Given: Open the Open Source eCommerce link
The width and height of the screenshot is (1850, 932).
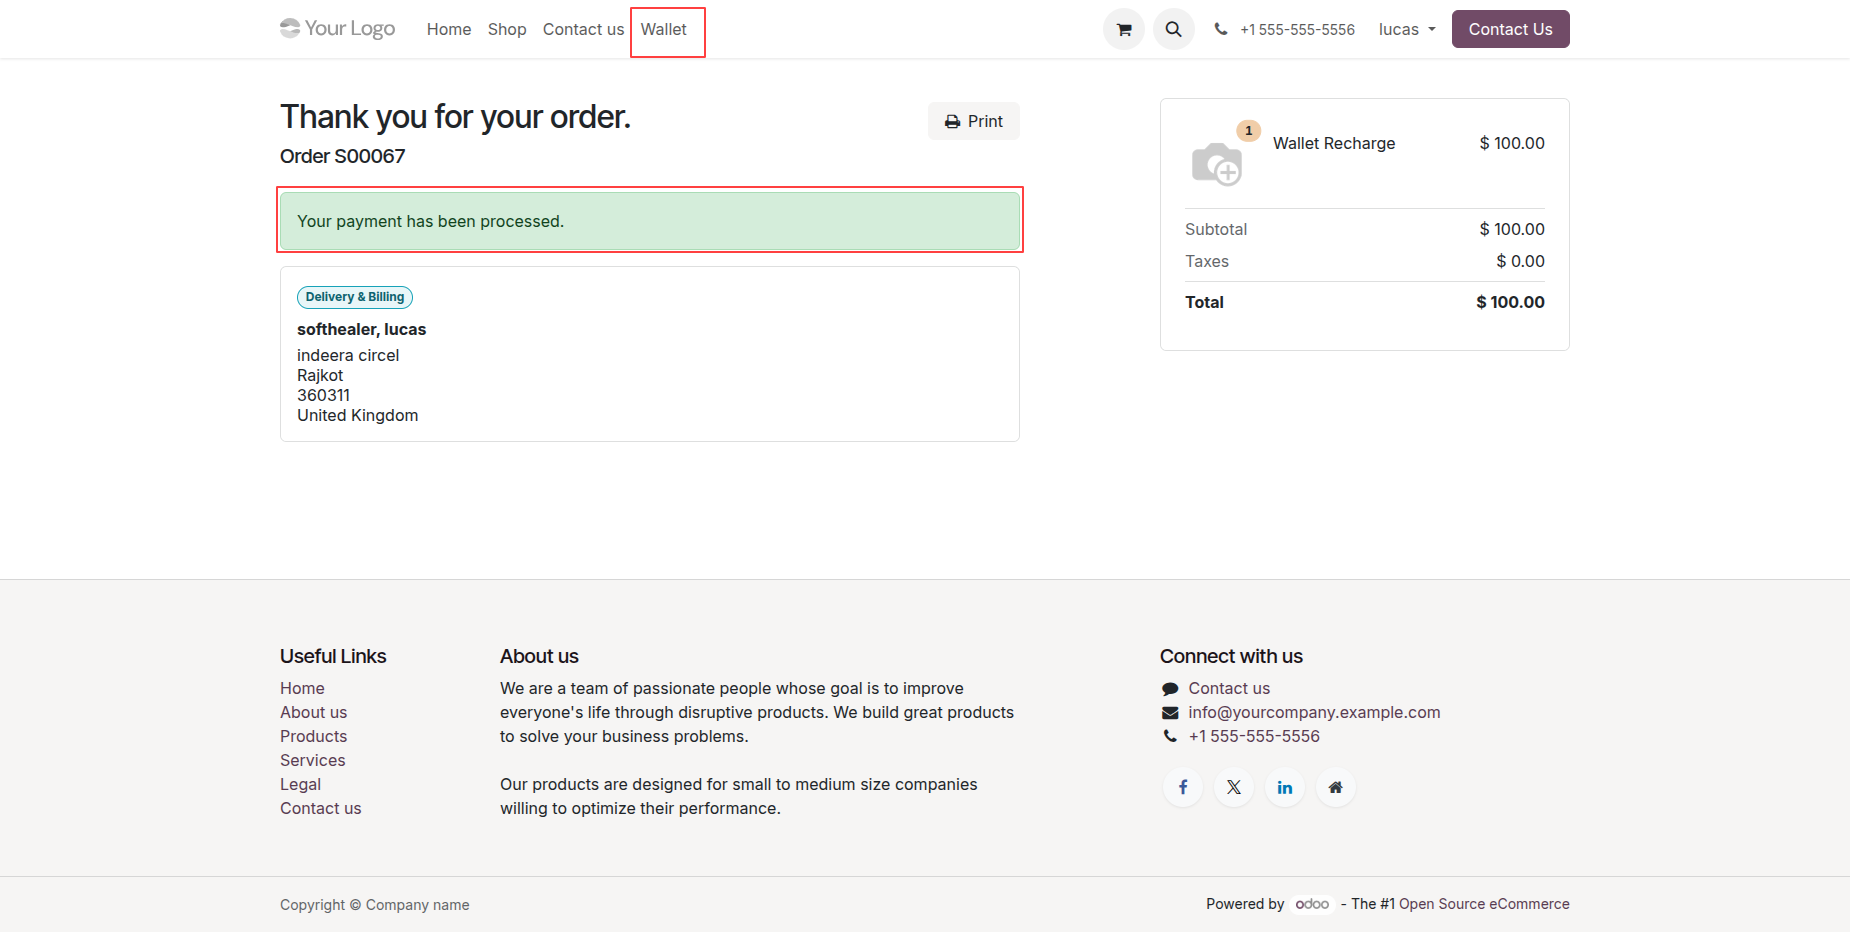Looking at the screenshot, I should pyautogui.click(x=1484, y=904).
